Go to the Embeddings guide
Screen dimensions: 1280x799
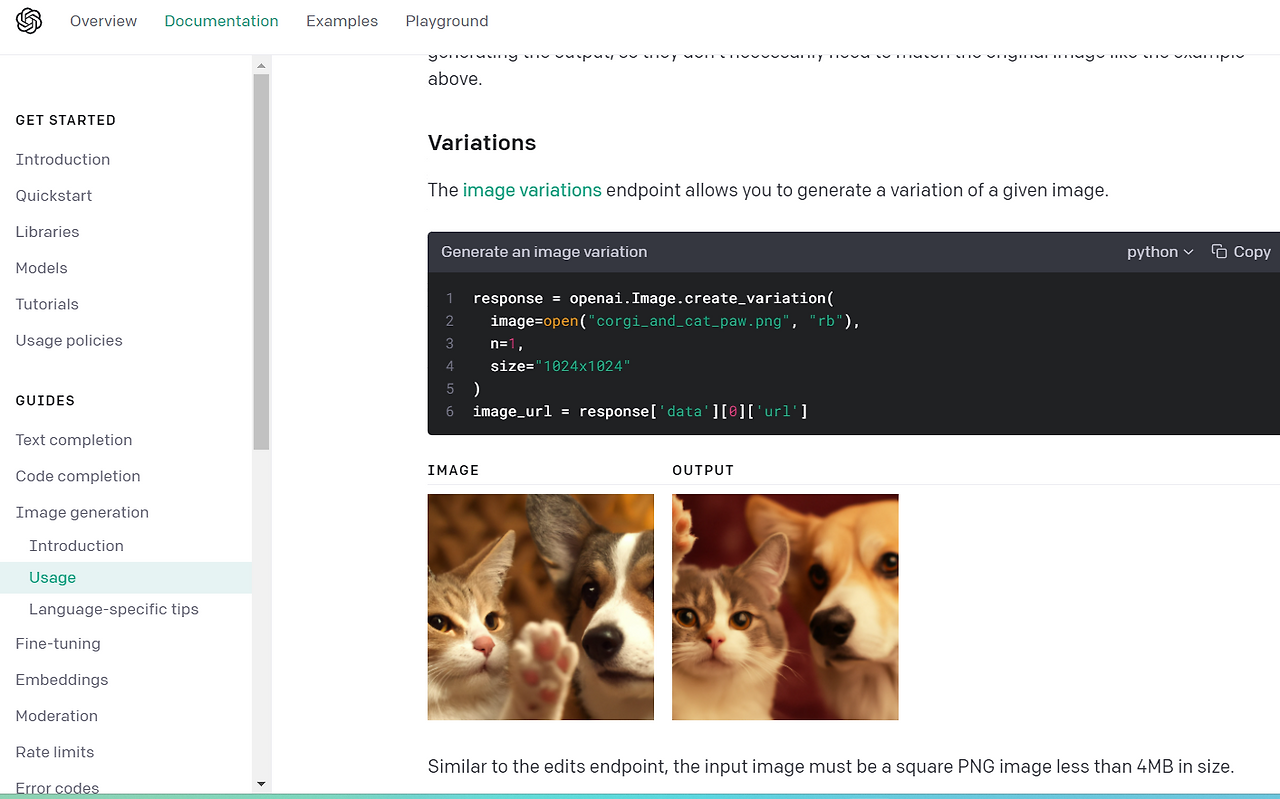pos(62,680)
